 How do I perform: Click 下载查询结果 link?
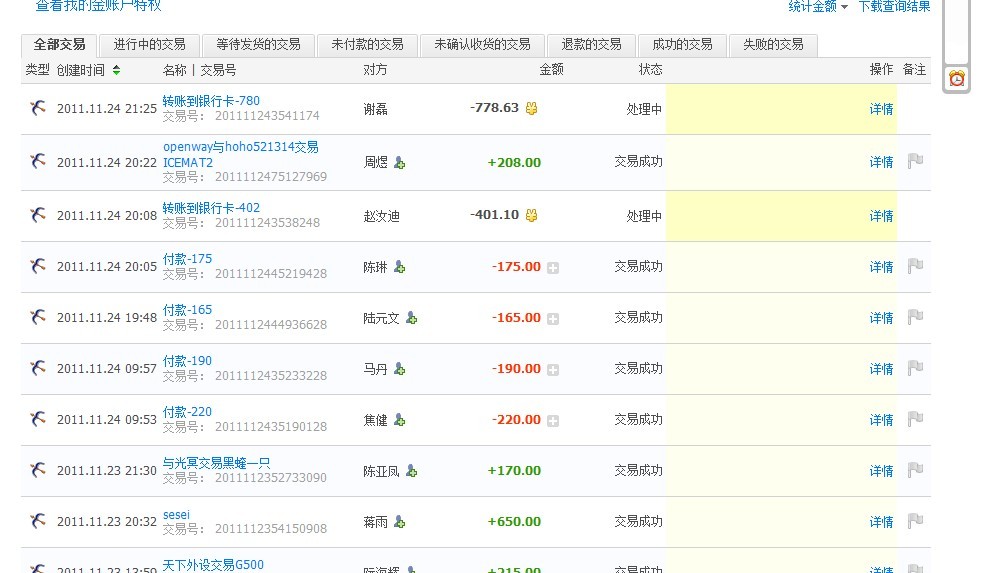click(894, 7)
